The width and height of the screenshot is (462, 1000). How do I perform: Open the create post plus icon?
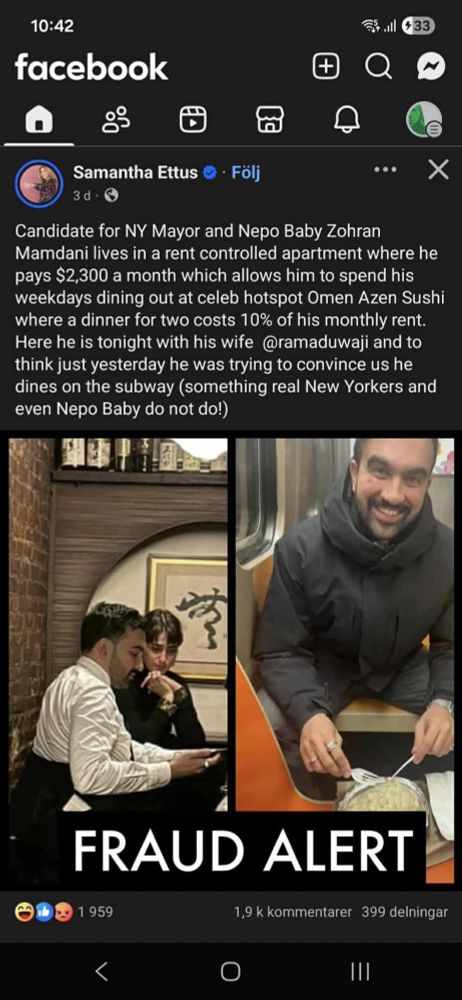coord(325,67)
